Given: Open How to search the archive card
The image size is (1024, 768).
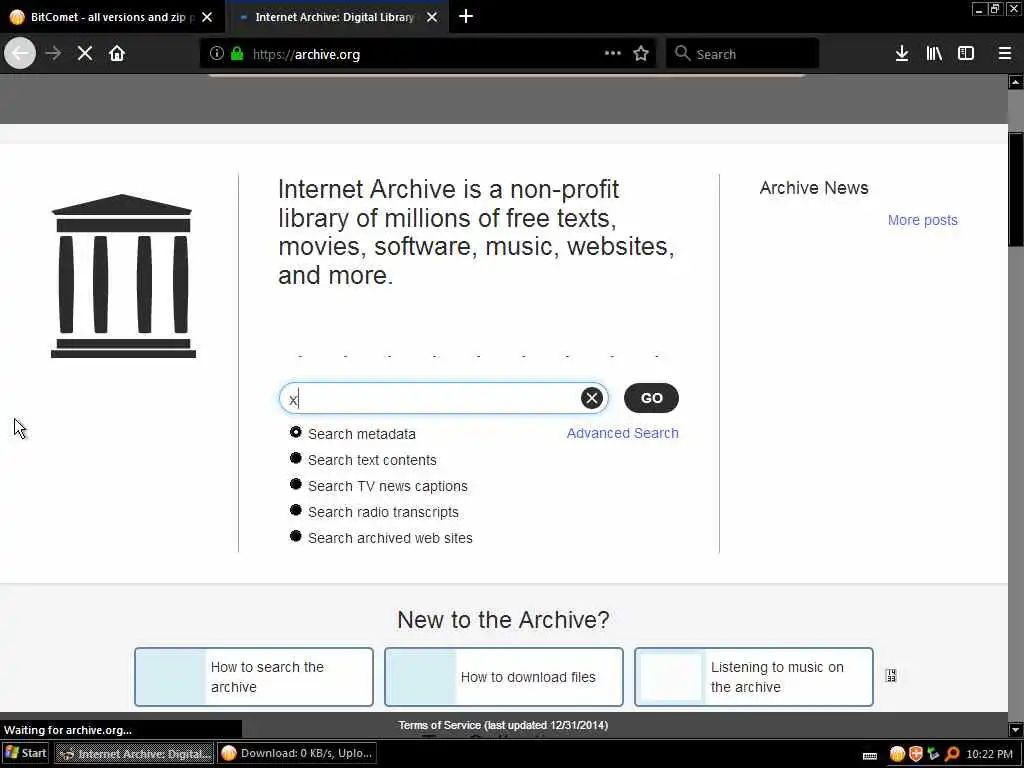Looking at the screenshot, I should tap(254, 677).
